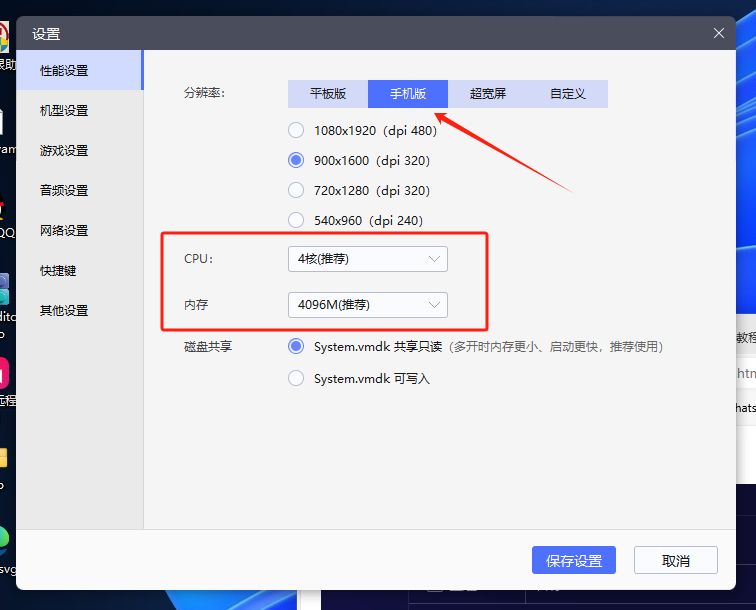Enable System.vmdk 可写入 option
The image size is (756, 610).
tap(296, 378)
